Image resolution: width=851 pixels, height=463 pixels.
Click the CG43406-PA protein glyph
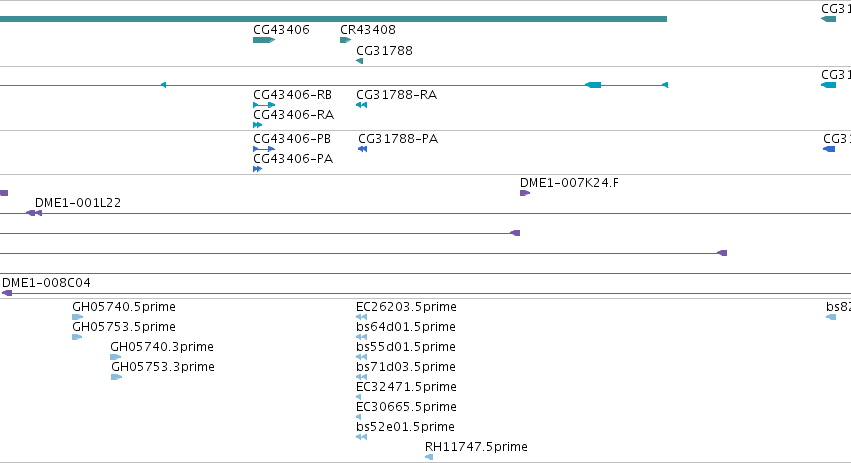coord(258,169)
